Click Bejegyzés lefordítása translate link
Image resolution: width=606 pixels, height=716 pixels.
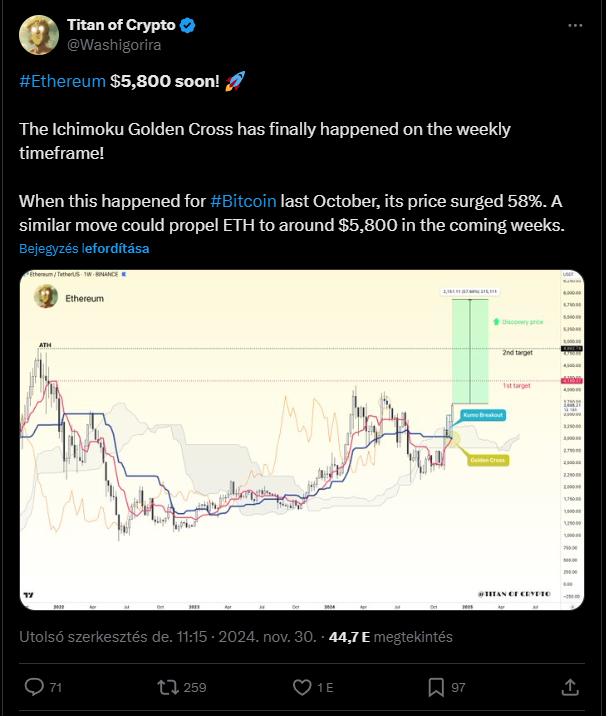tap(84, 248)
